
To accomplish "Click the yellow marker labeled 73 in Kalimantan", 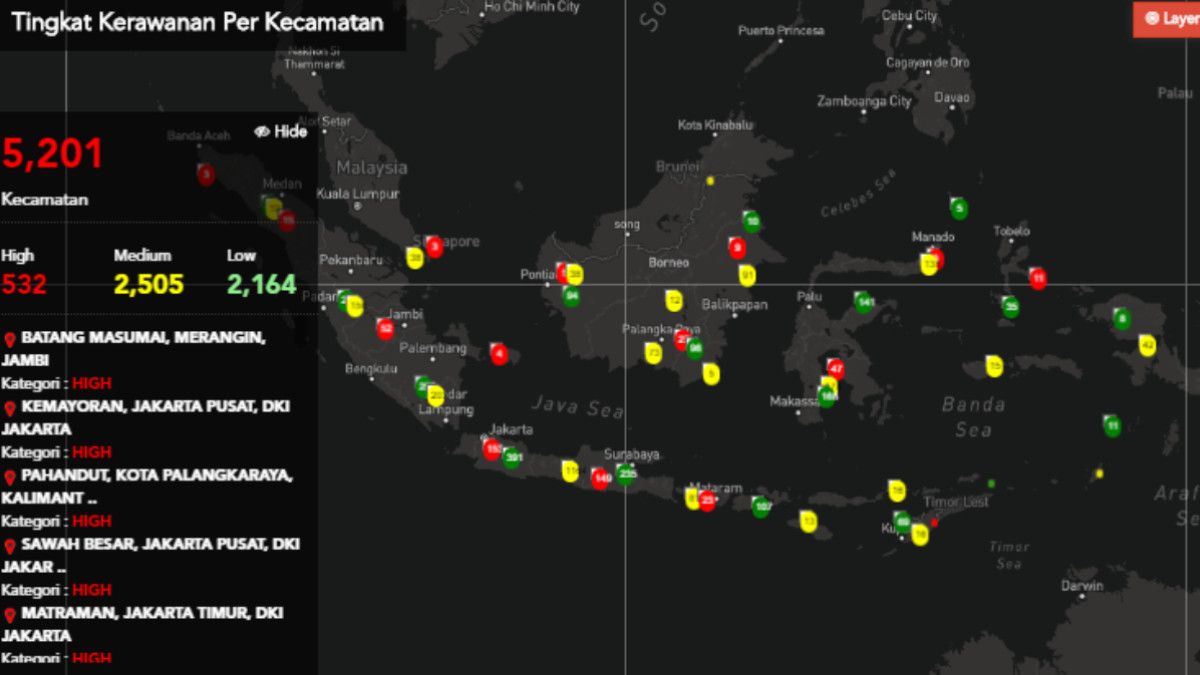I will tap(653, 353).
